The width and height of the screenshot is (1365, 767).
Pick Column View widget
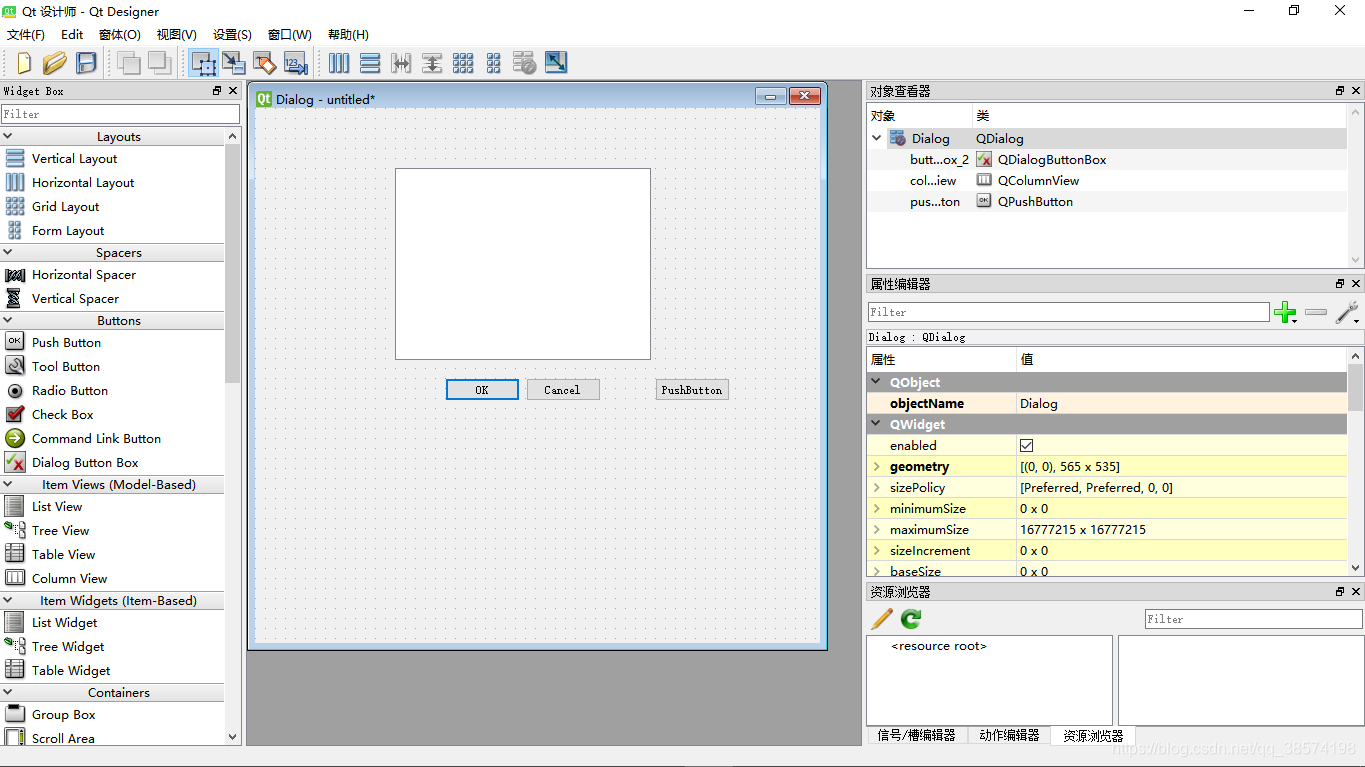click(69, 578)
